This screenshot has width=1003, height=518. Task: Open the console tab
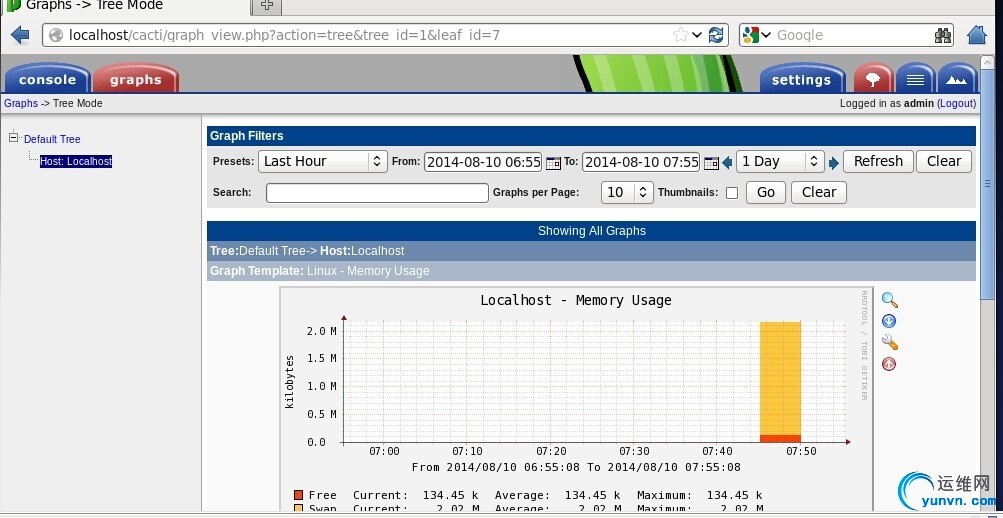click(47, 79)
